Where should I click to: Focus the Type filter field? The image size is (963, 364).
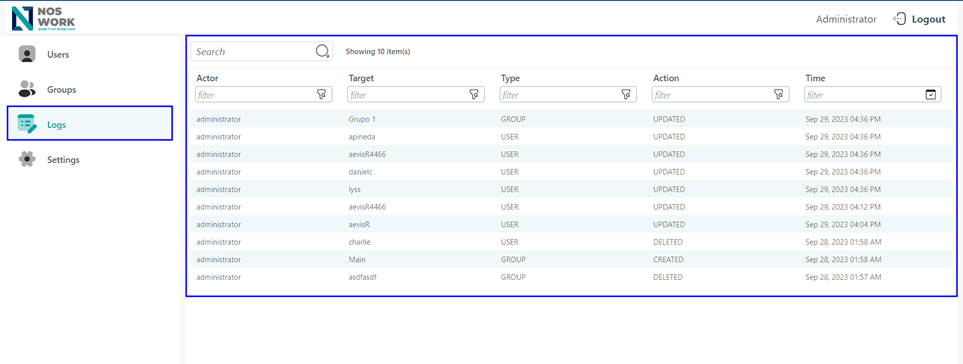point(568,95)
